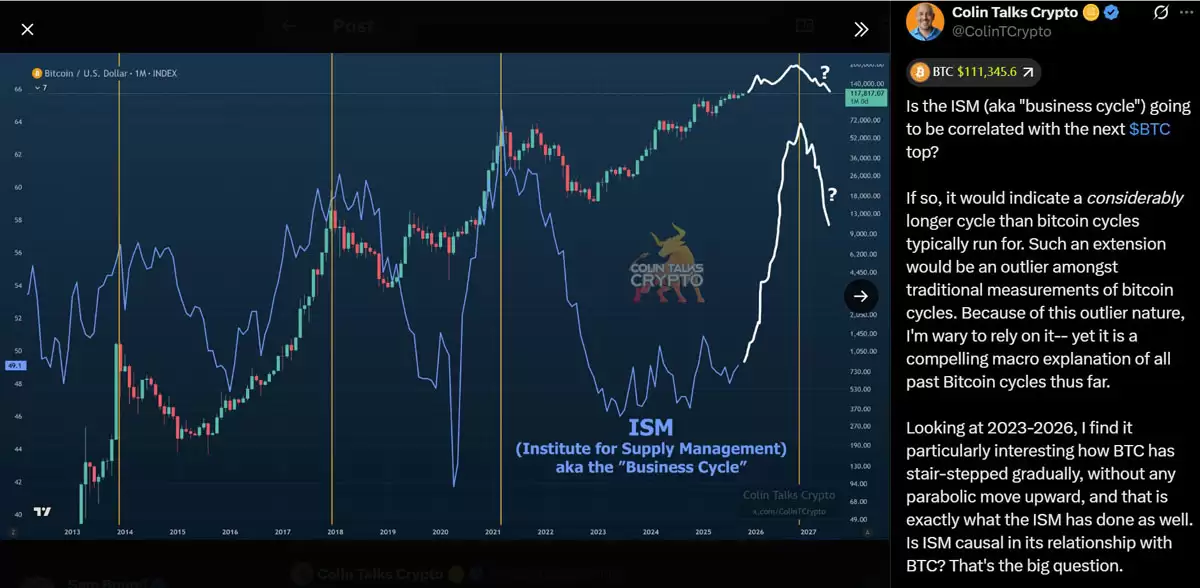Select the next image arrow
Screen dimensions: 1200x588
[861, 296]
